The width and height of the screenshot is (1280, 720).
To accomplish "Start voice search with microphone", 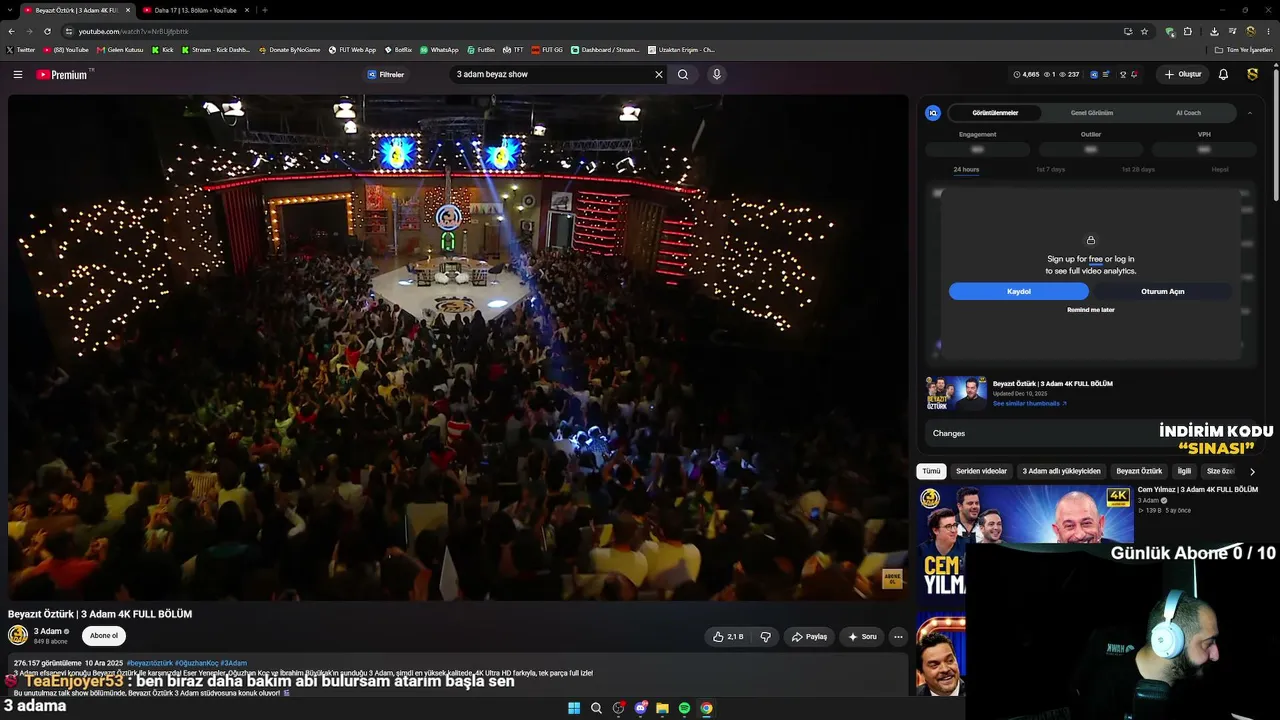I will [x=716, y=74].
